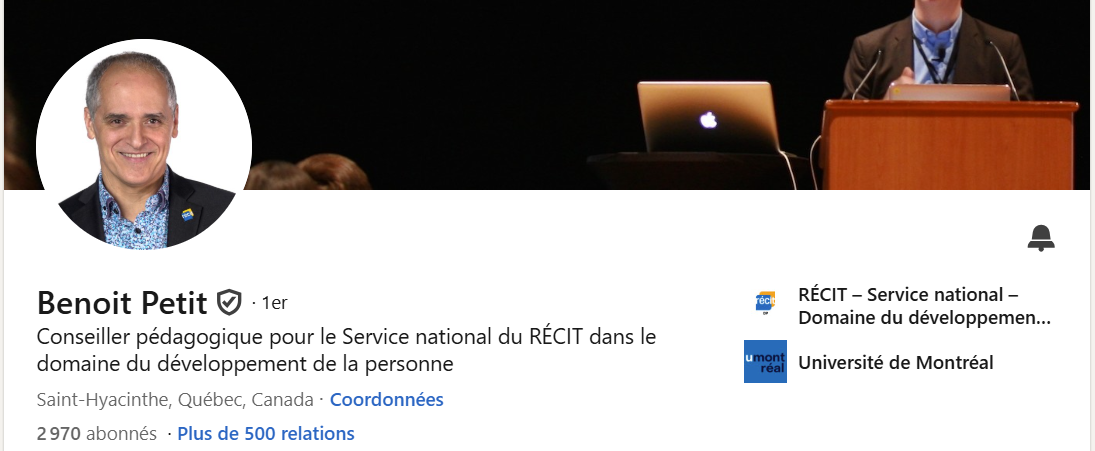Click the floral shirt in profile photo
Viewport: 1095px width, 451px height.
click(133, 212)
